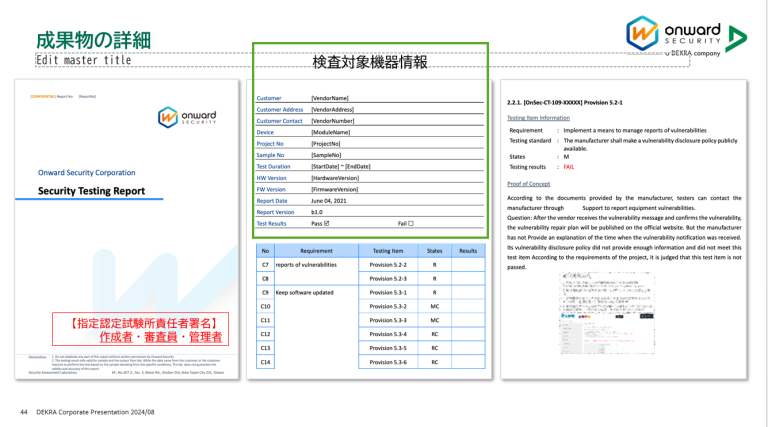The image size is (768, 427).
Task: Click the Report Version value b1.0
Action: 317,212
